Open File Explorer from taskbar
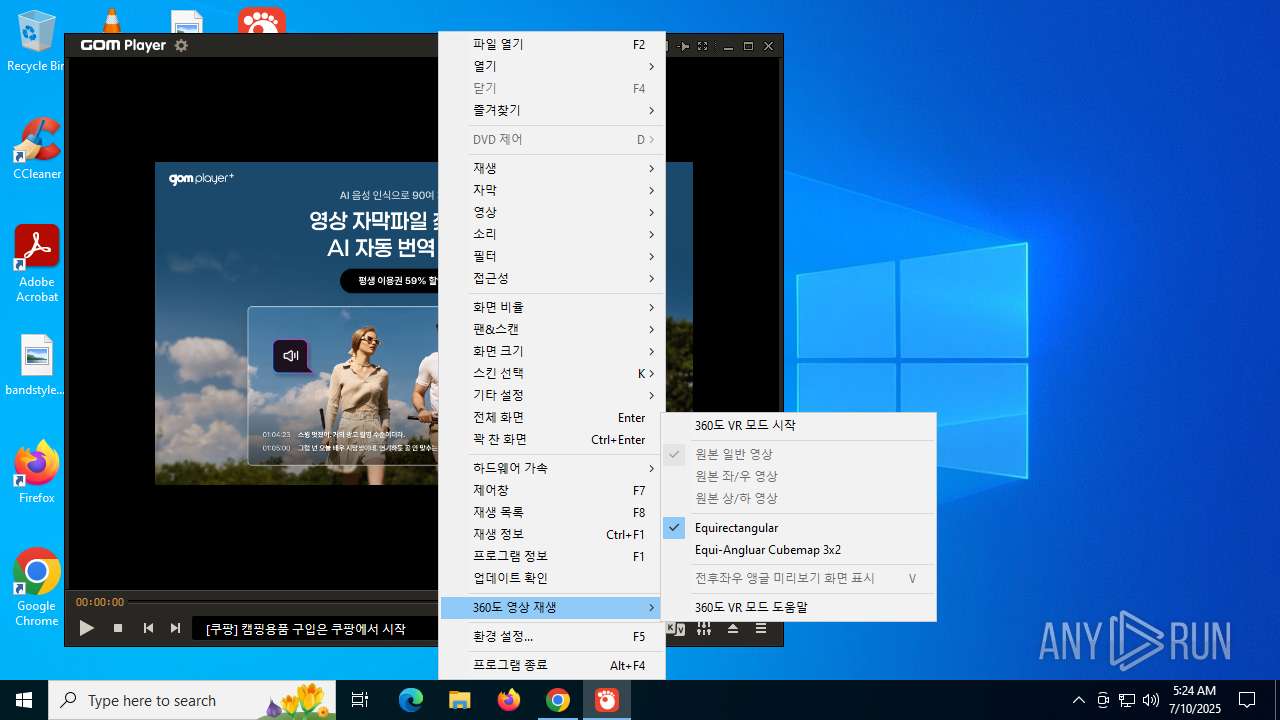 click(459, 700)
